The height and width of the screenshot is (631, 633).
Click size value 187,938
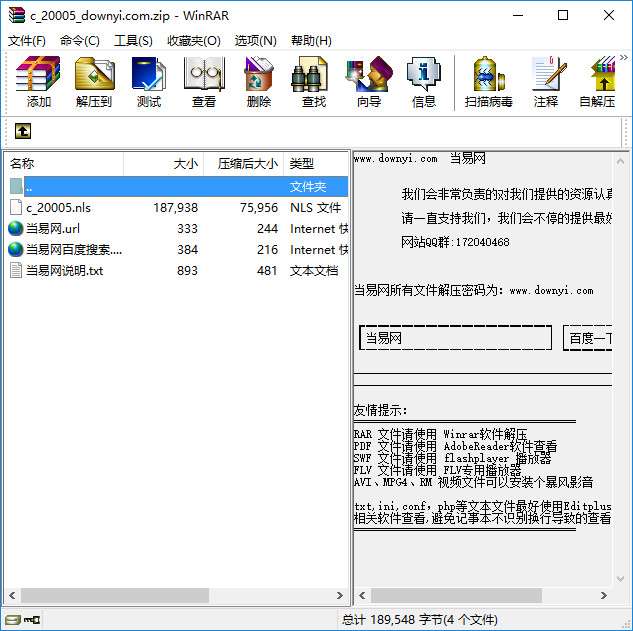[x=176, y=208]
